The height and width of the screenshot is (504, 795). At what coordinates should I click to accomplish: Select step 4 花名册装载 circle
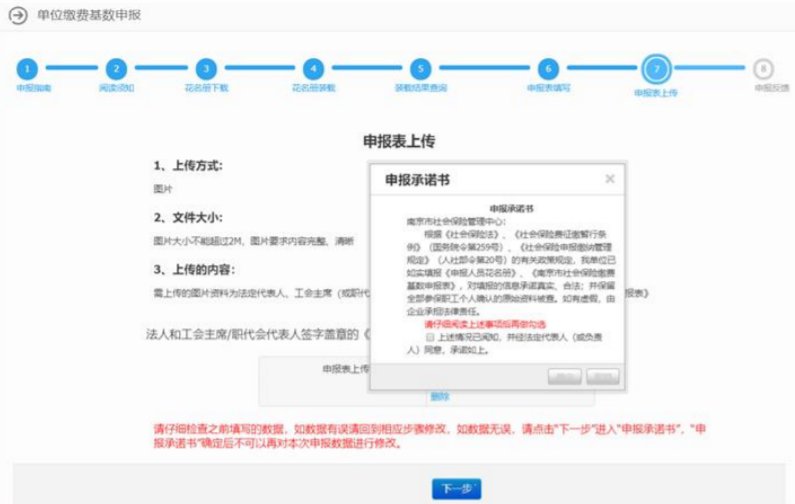point(313,68)
